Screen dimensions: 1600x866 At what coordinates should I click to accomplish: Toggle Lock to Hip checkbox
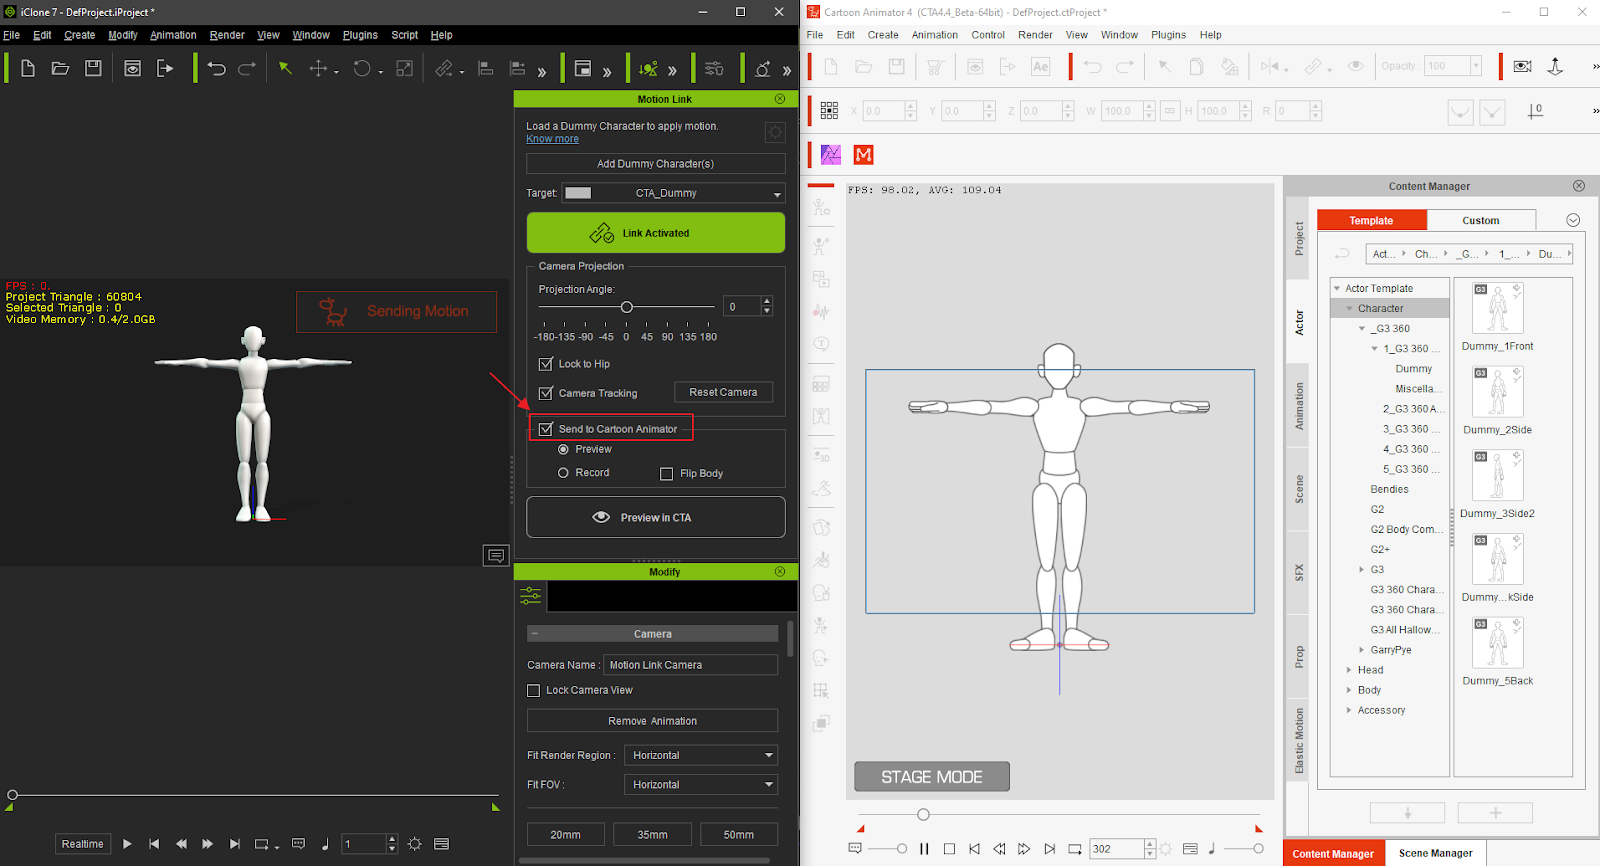tap(546, 364)
